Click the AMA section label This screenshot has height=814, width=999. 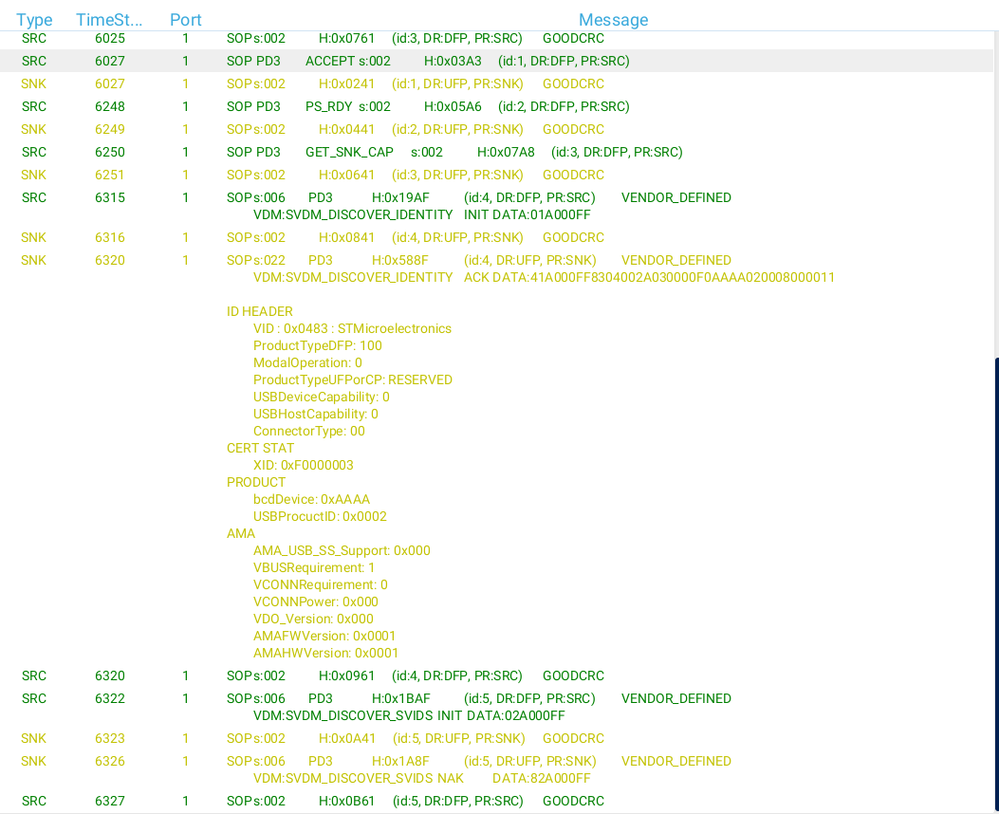[241, 534]
